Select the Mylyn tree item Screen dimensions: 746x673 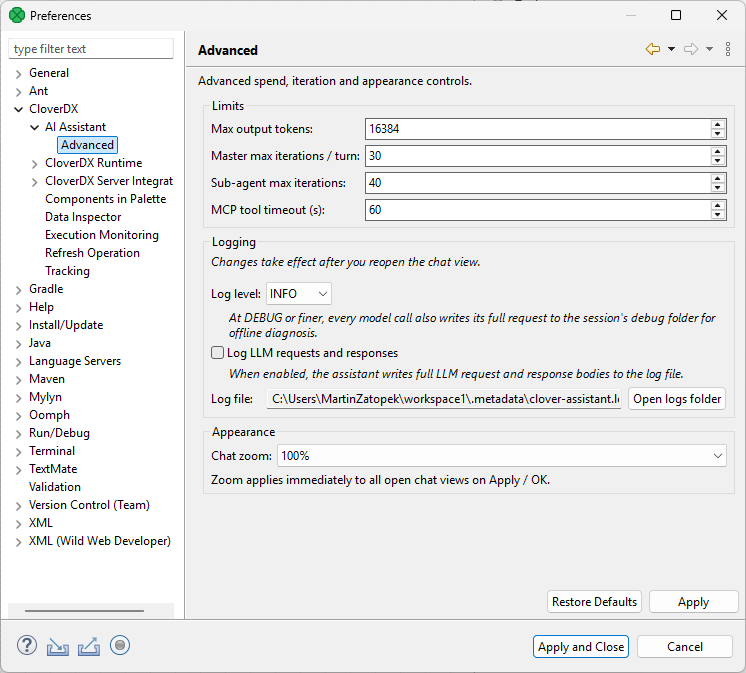pyautogui.click(x=45, y=397)
